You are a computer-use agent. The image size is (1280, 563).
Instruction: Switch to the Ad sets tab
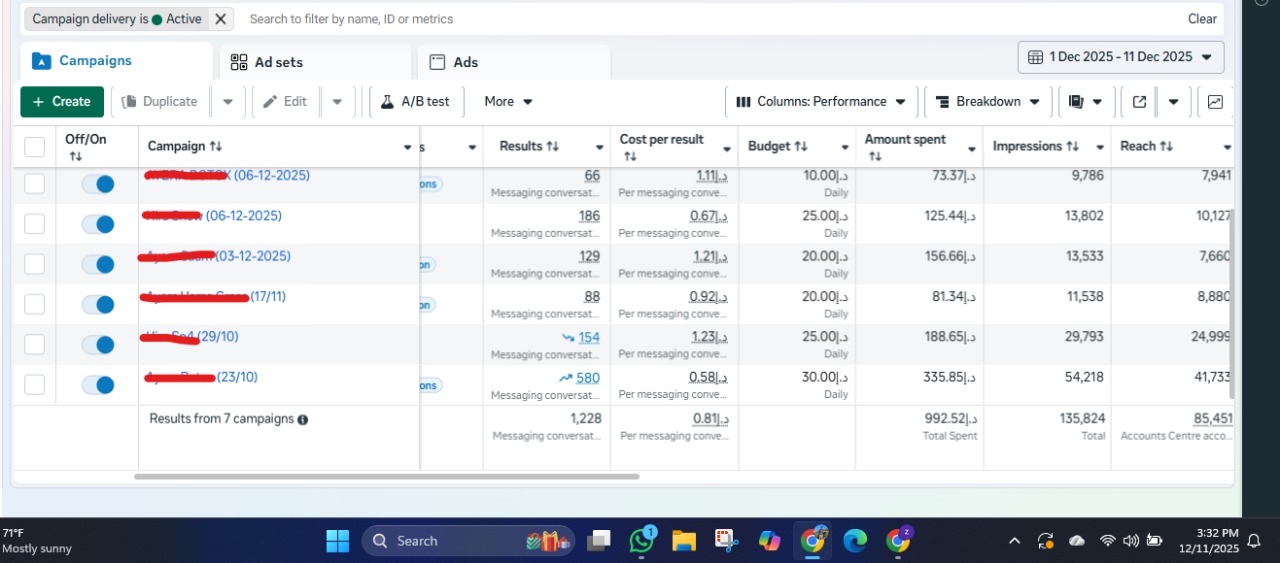[315, 62]
